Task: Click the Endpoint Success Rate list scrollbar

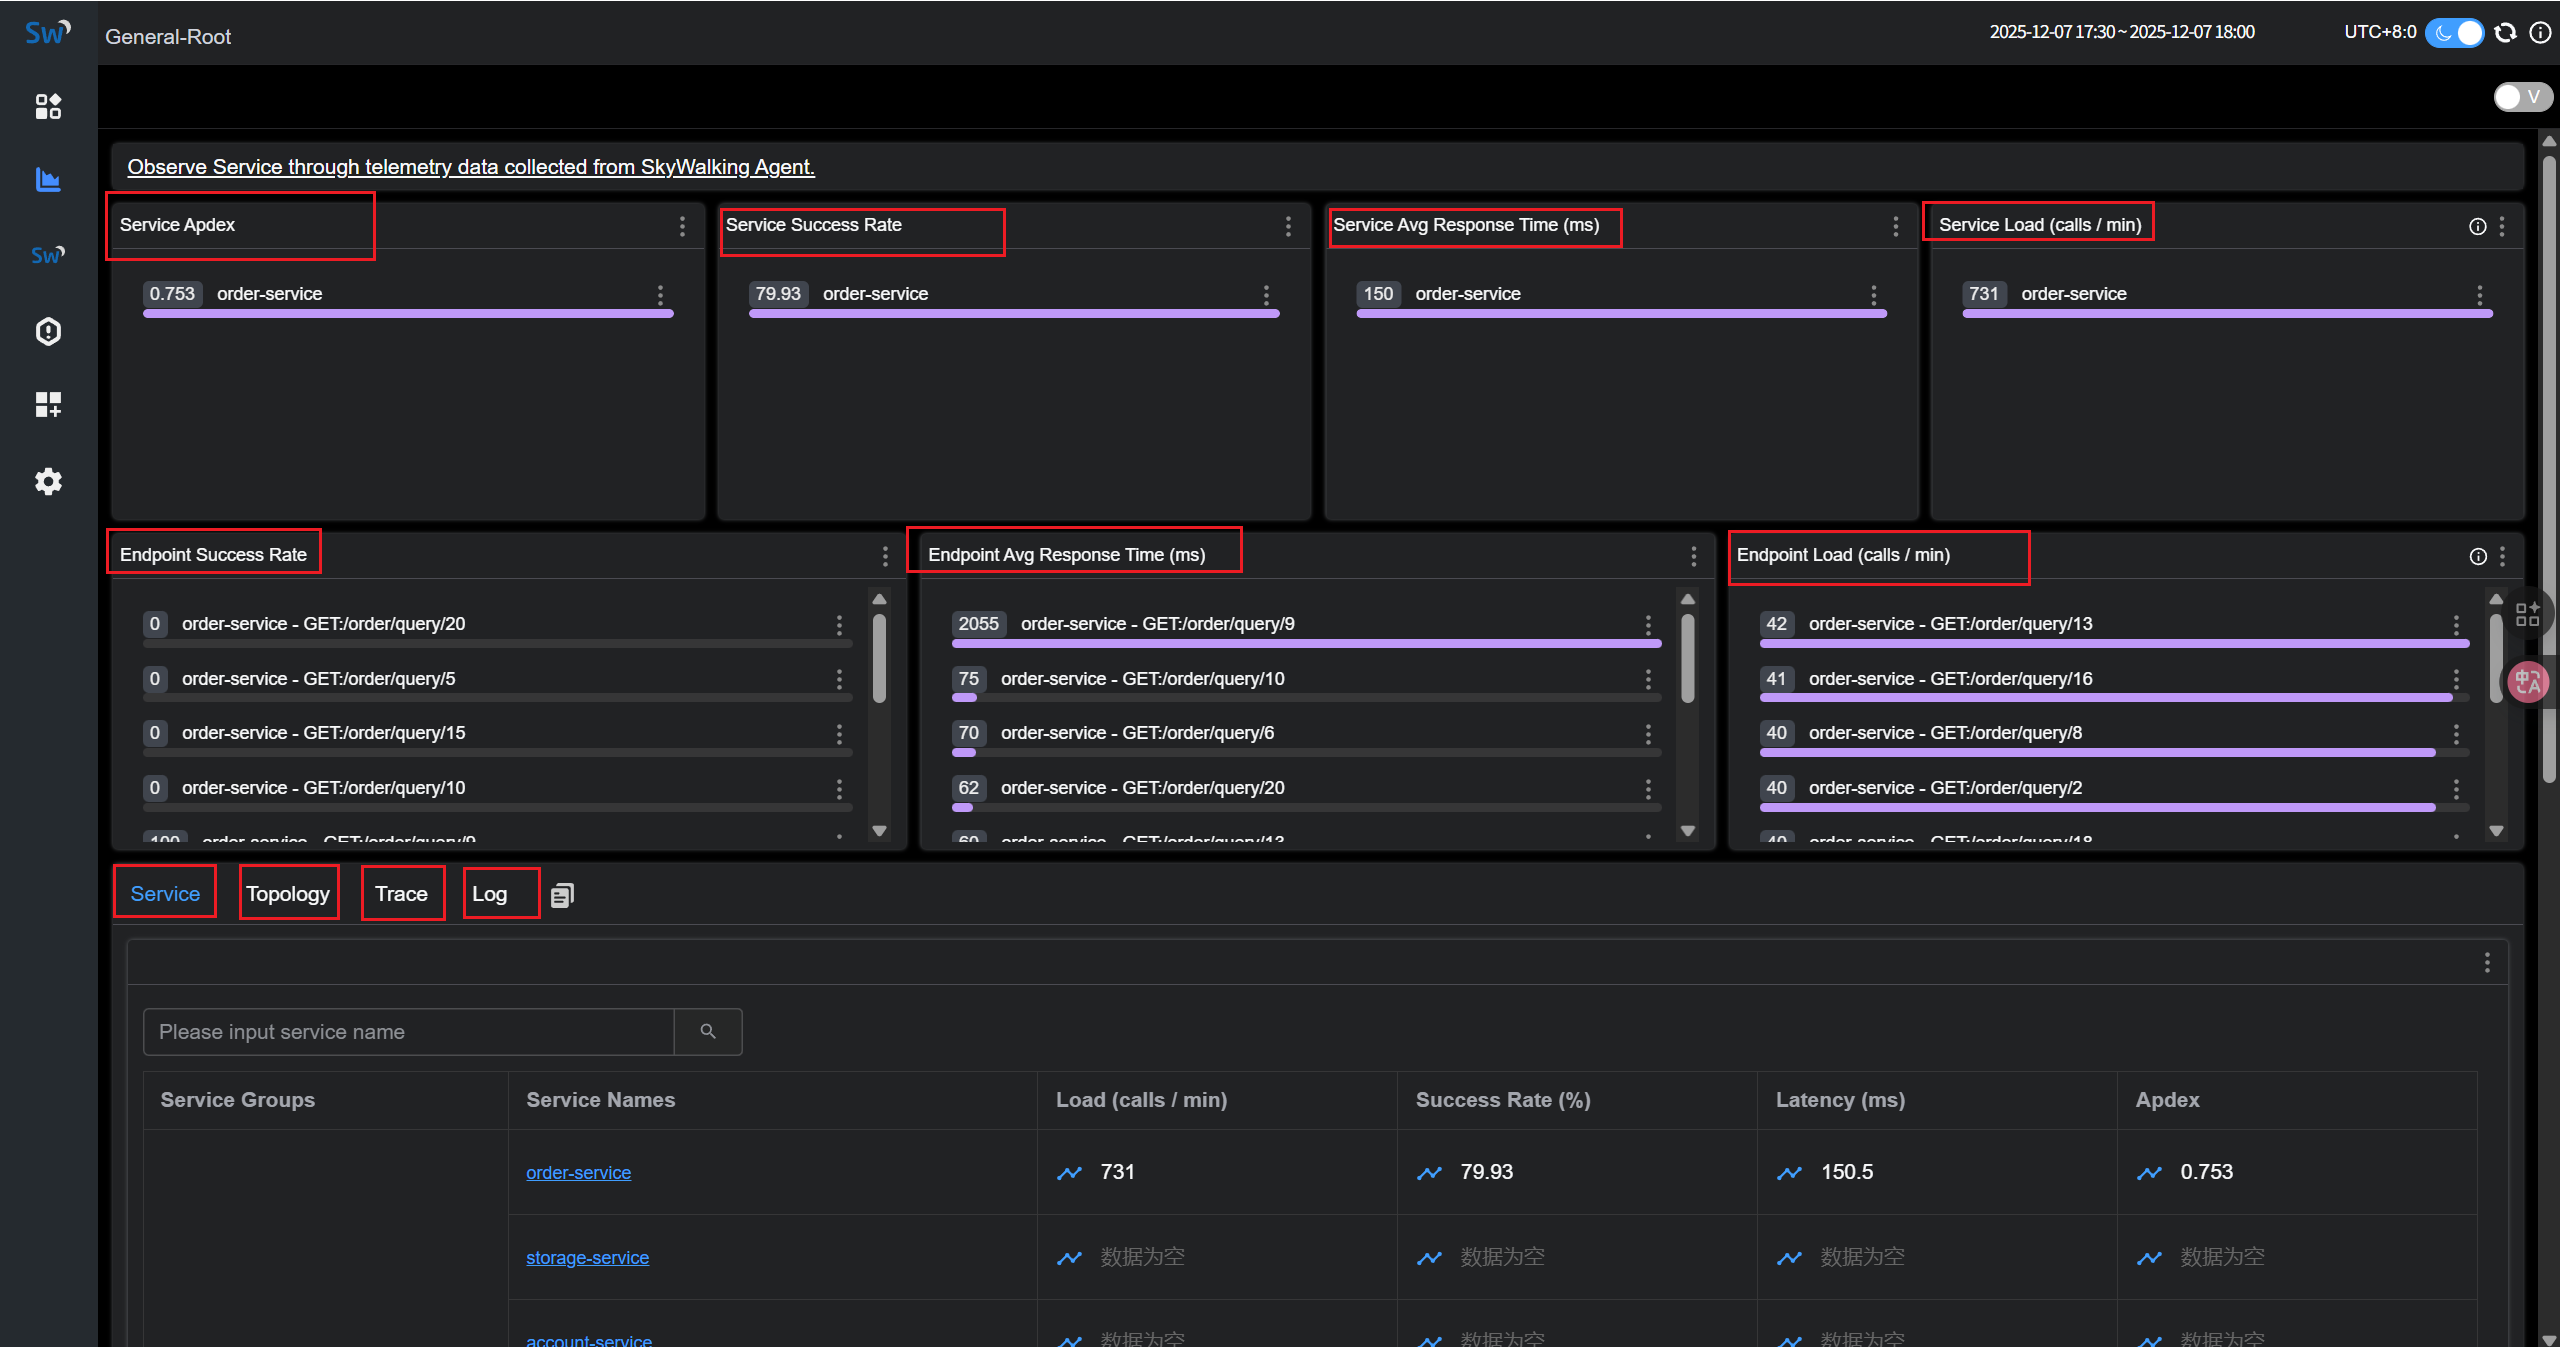Action: 879,660
